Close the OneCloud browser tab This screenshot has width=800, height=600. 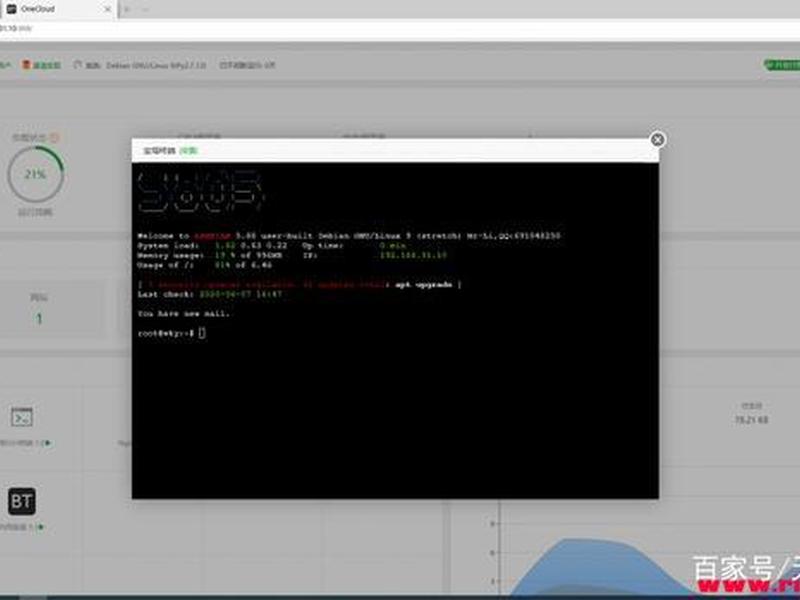108,9
